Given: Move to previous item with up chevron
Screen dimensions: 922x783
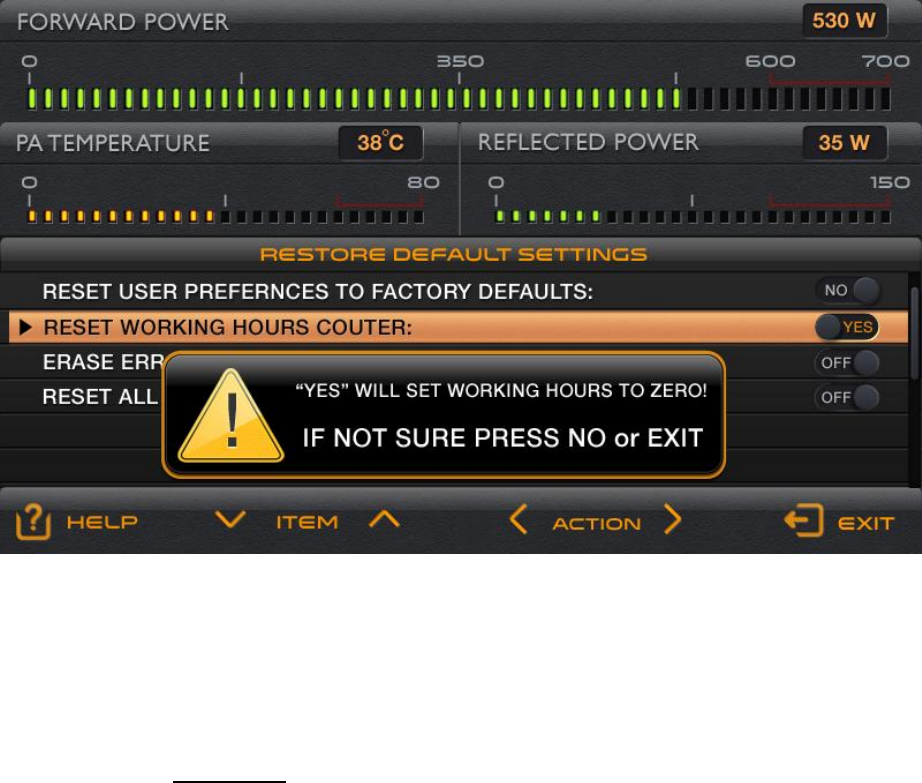Looking at the screenshot, I should [x=384, y=519].
